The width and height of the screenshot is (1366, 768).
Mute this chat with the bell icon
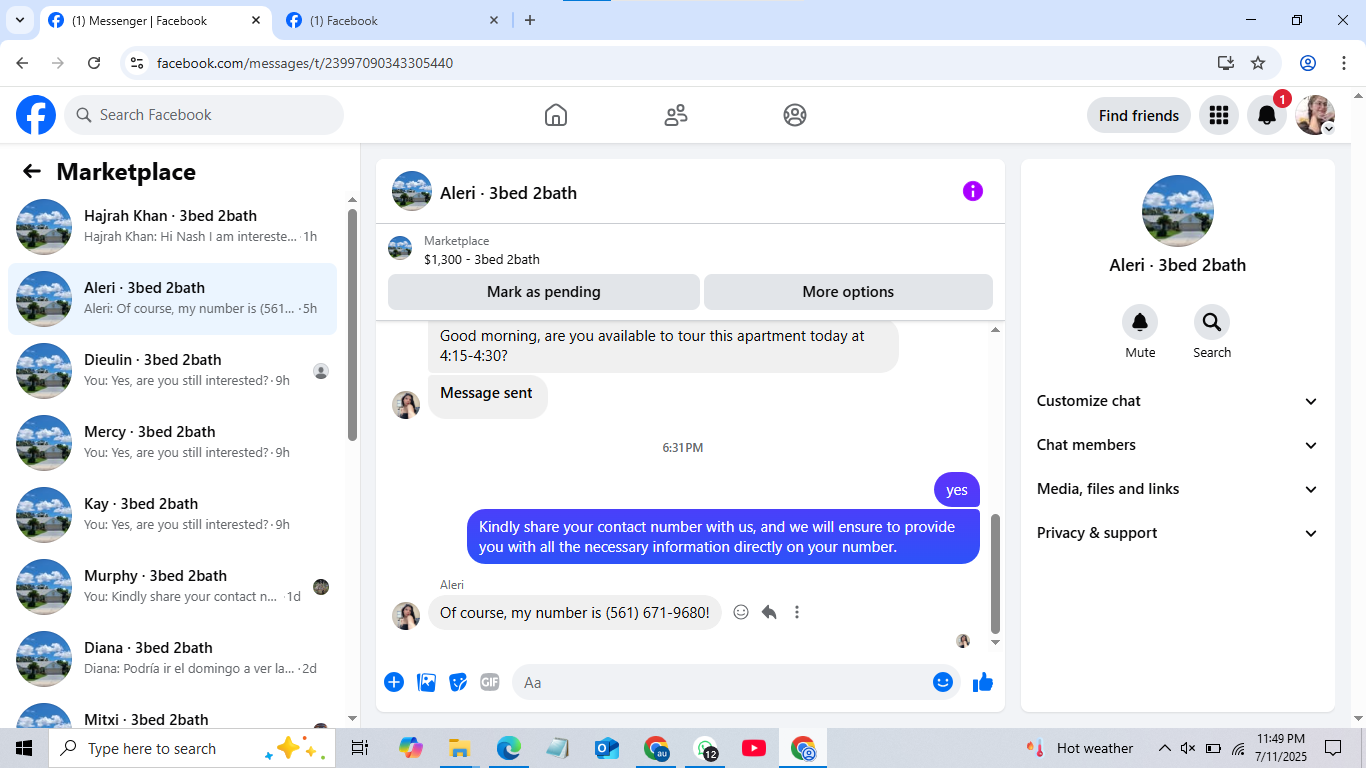(x=1140, y=322)
